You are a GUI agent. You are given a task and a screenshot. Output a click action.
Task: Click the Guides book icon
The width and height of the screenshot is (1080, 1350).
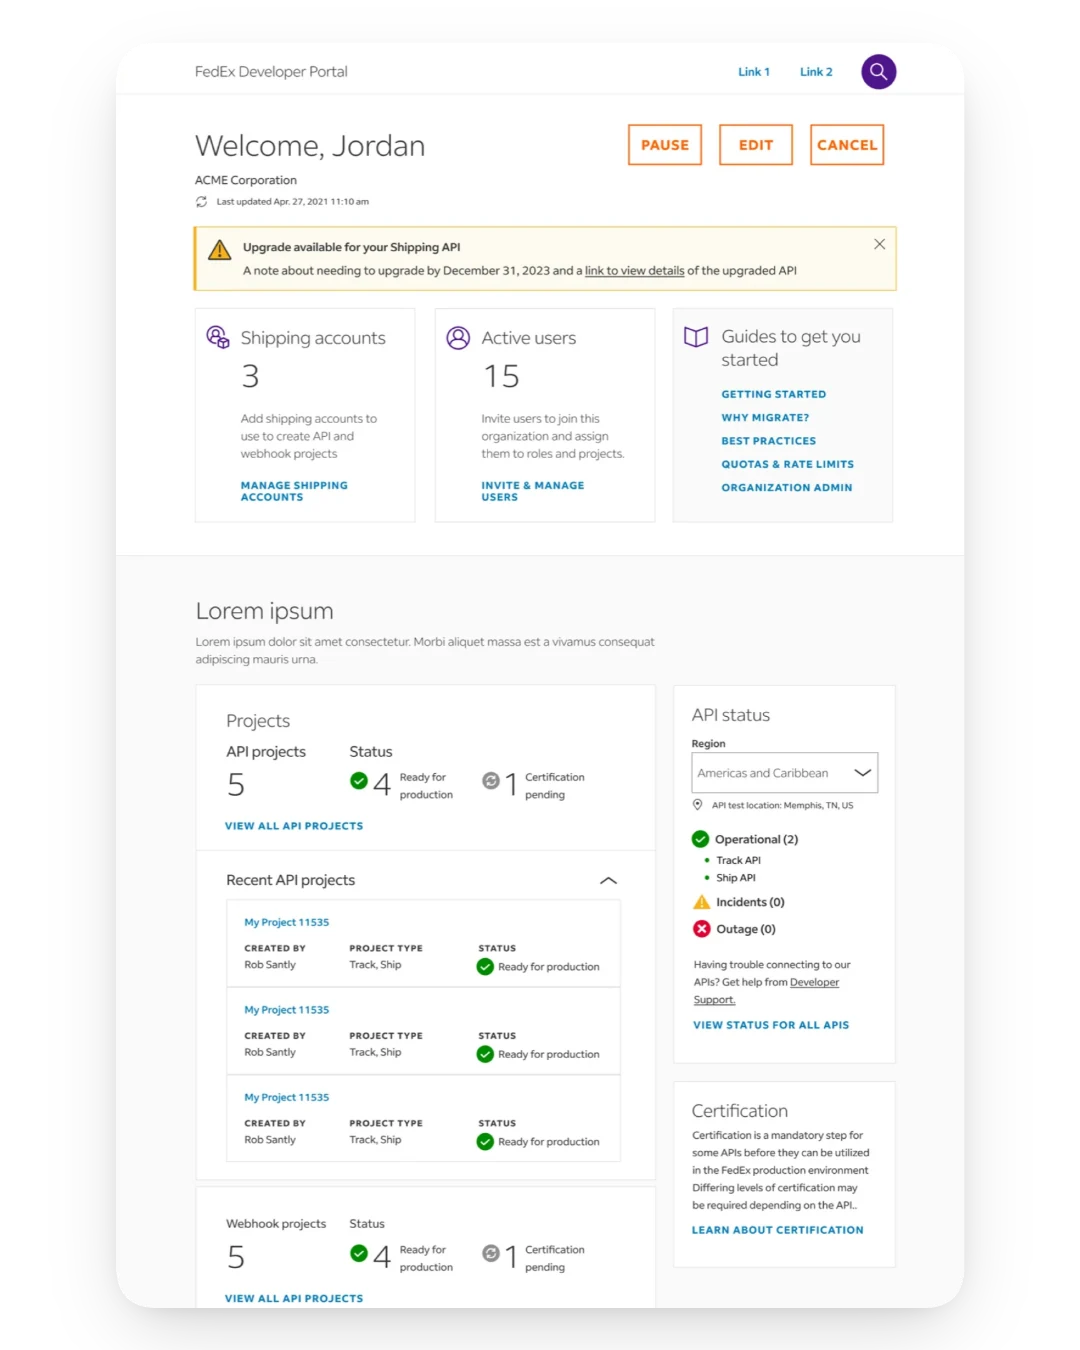pos(696,337)
